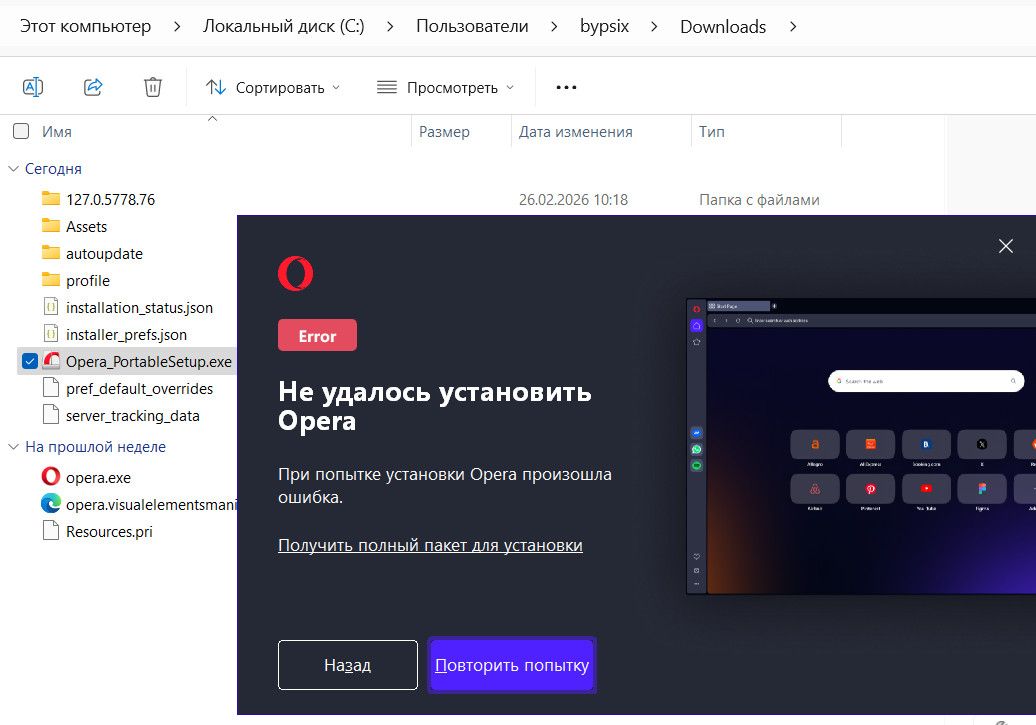Sort by the Размер column header
Image resolution: width=1036 pixels, height=725 pixels.
point(444,132)
